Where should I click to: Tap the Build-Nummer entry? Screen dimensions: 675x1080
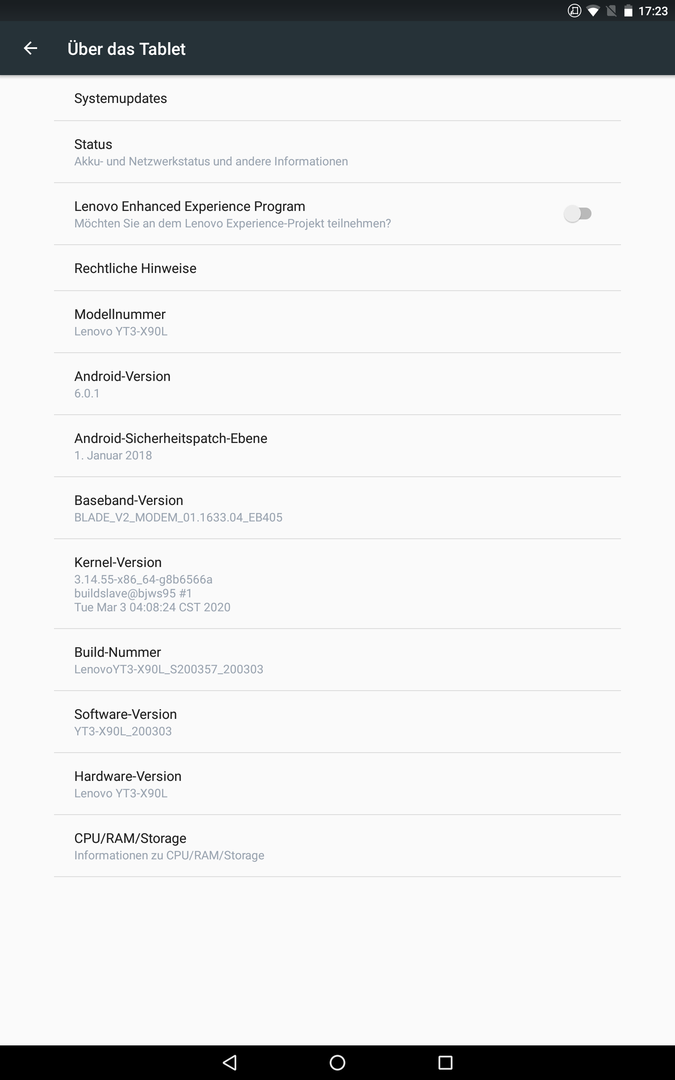tap(338, 660)
